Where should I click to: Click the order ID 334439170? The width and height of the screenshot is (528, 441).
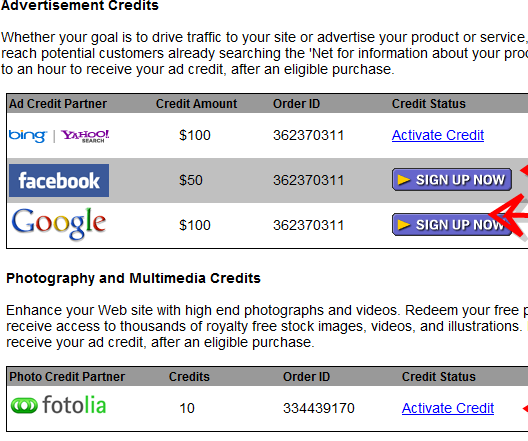pyautogui.click(x=319, y=408)
